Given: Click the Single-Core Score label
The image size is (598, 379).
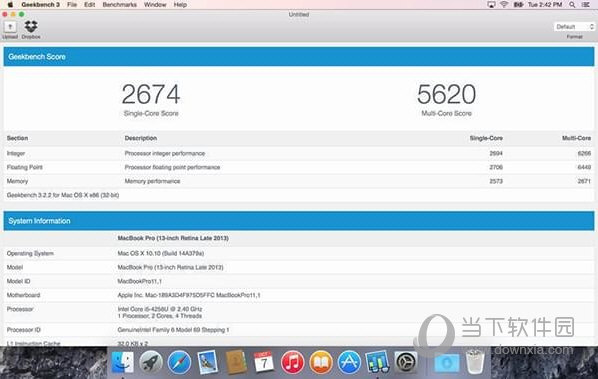Looking at the screenshot, I should pyautogui.click(x=151, y=113).
